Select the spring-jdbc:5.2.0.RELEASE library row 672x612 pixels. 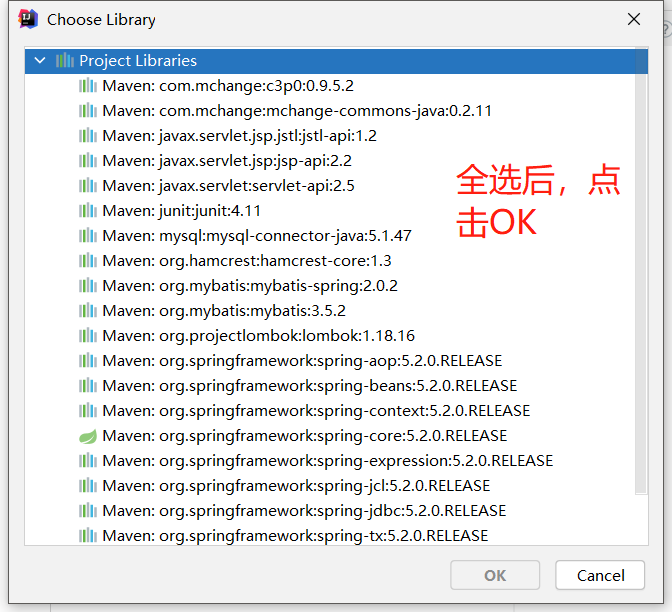(304, 511)
